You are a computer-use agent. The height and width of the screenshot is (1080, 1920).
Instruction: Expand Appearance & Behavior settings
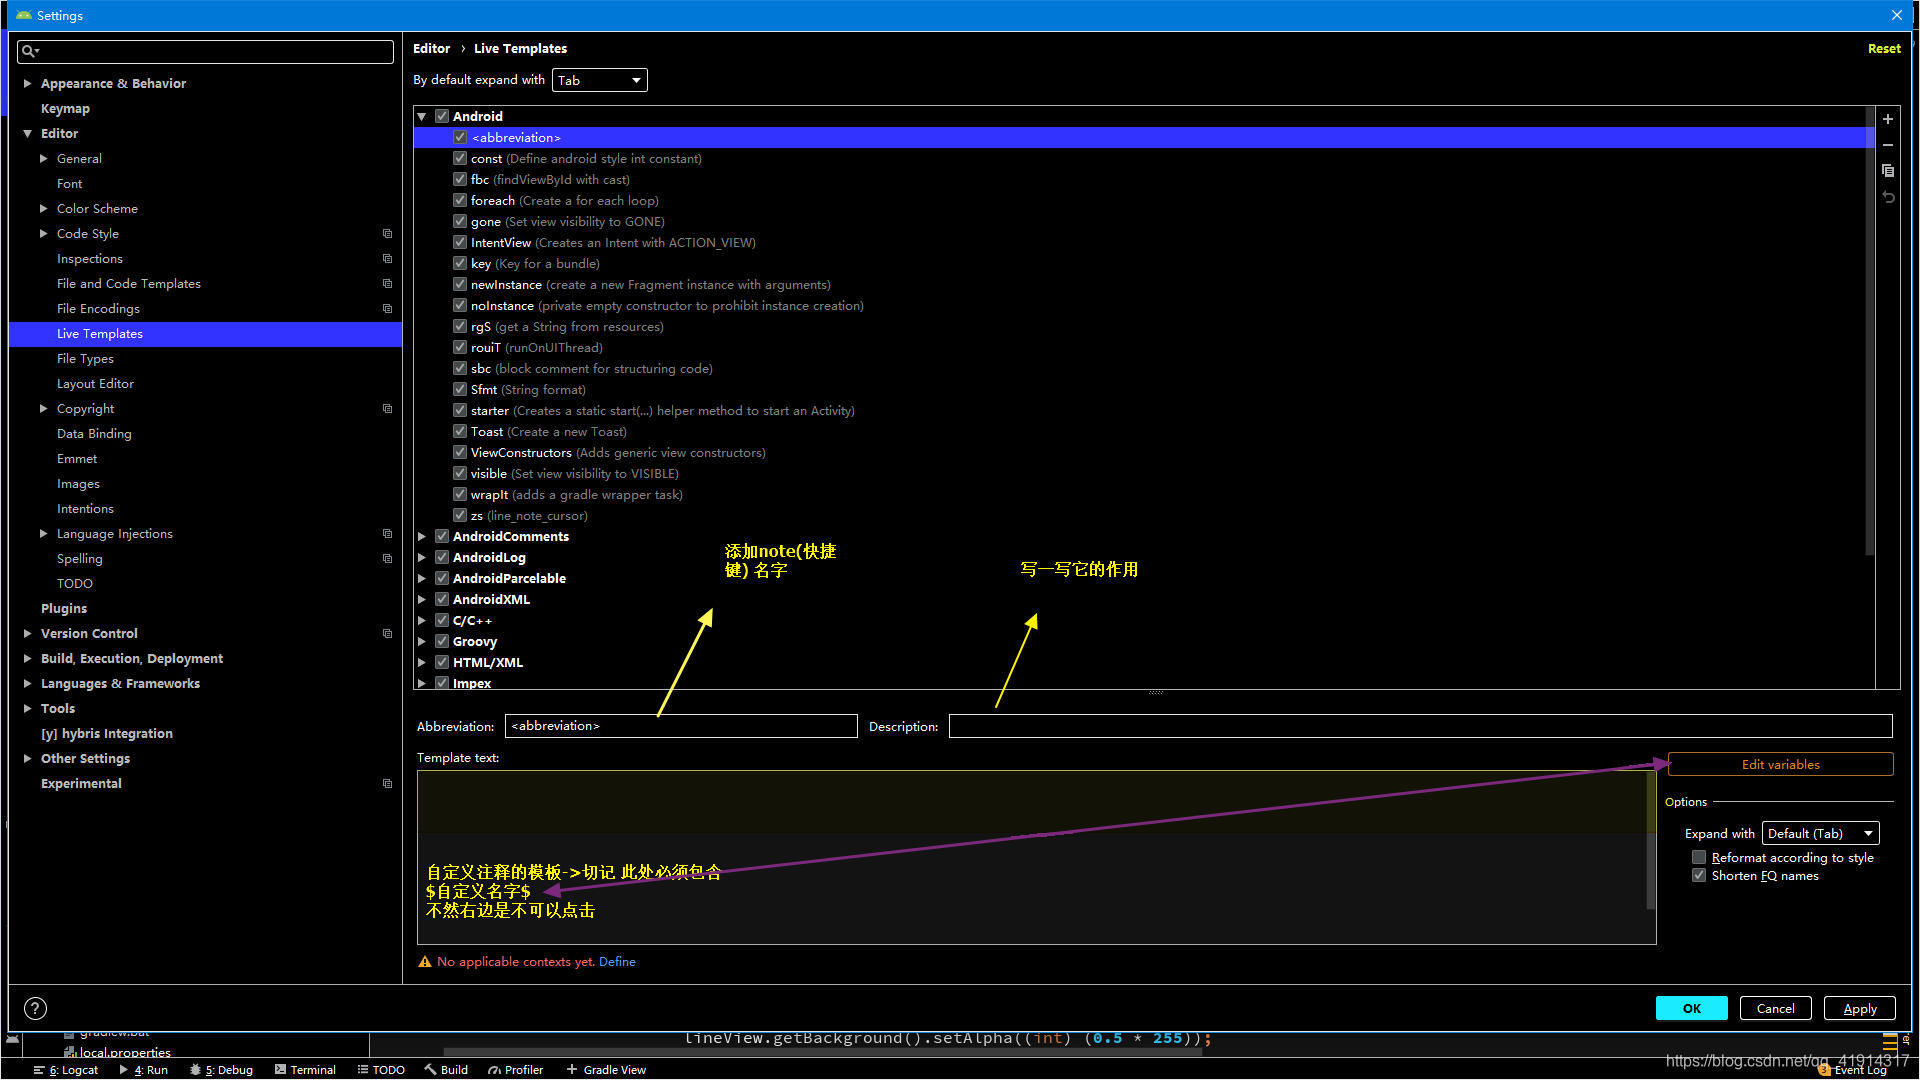coord(28,84)
